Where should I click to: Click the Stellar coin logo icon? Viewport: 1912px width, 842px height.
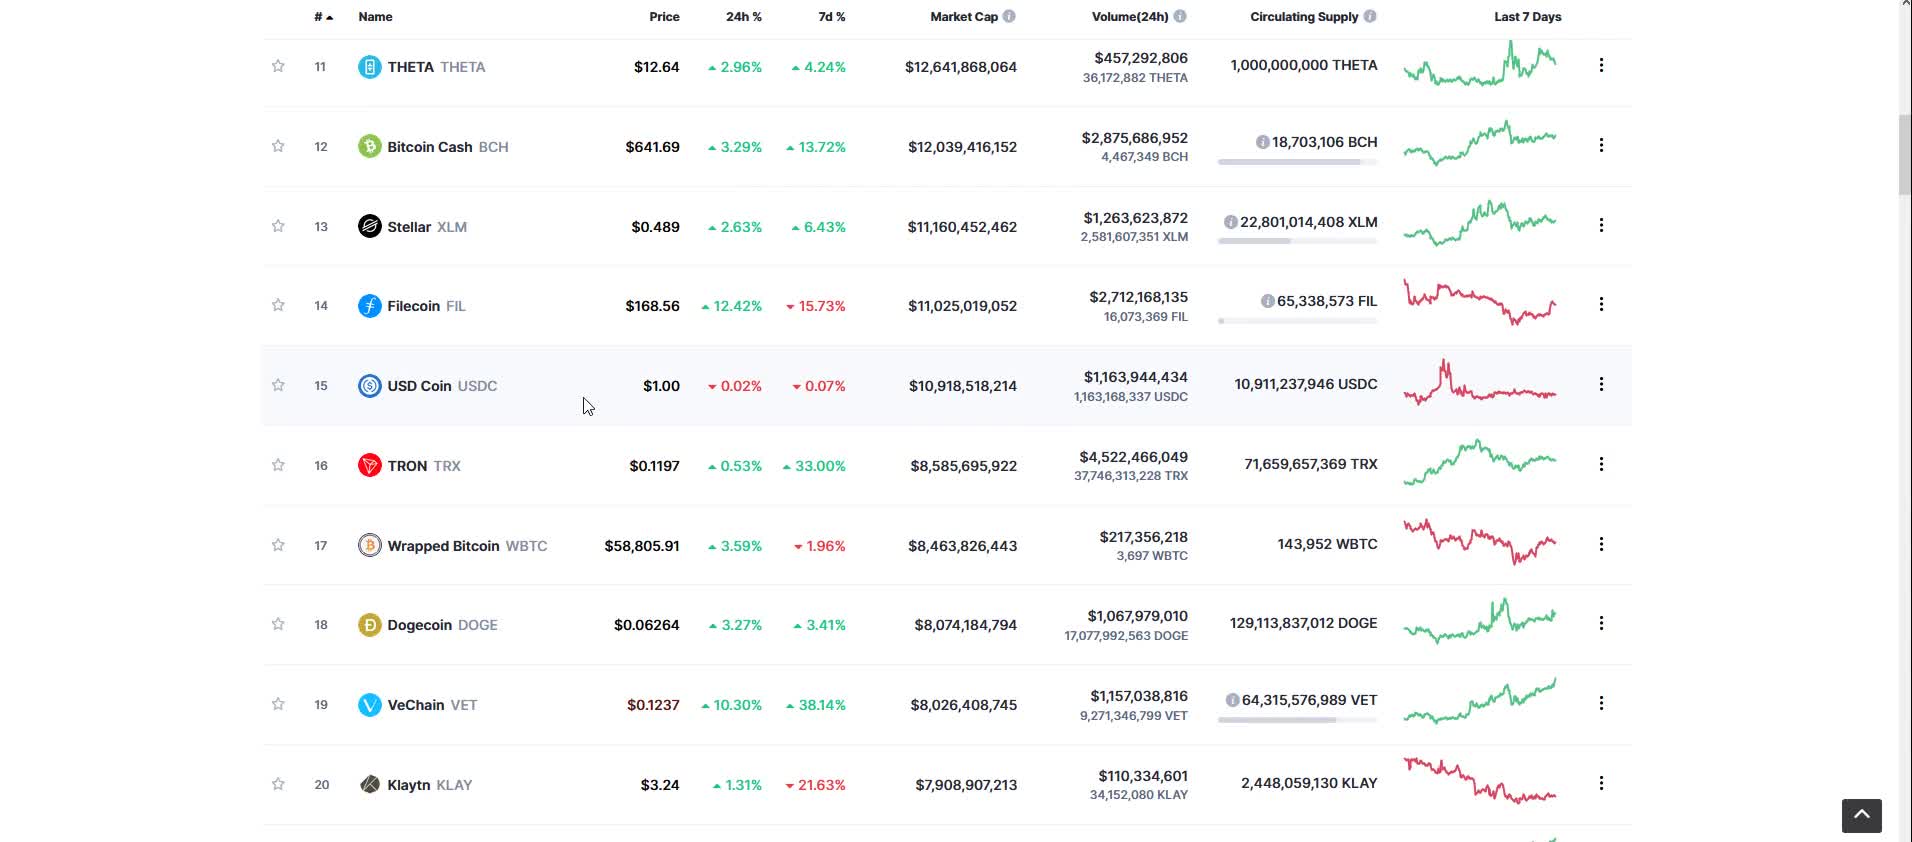coord(369,226)
